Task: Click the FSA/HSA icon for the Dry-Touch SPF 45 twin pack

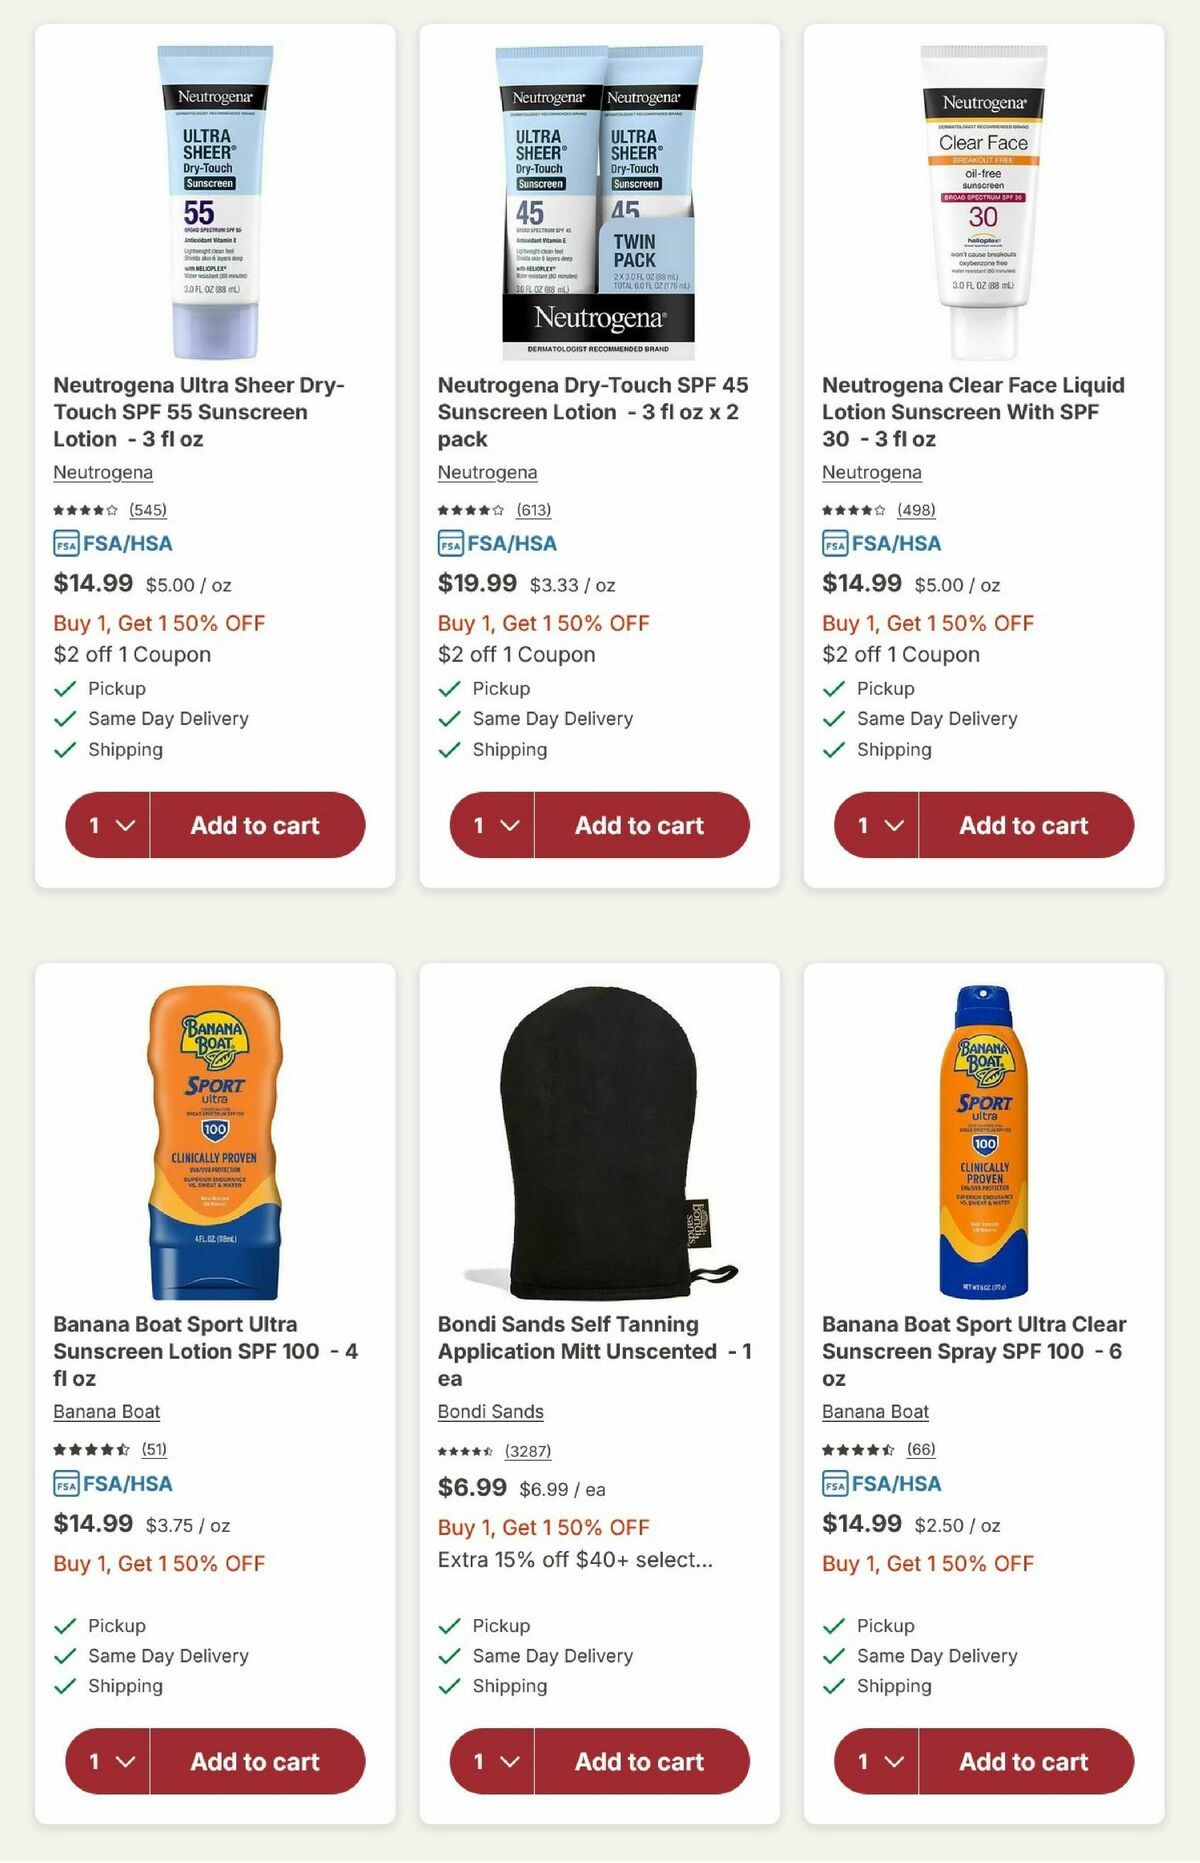Action: pos(450,542)
